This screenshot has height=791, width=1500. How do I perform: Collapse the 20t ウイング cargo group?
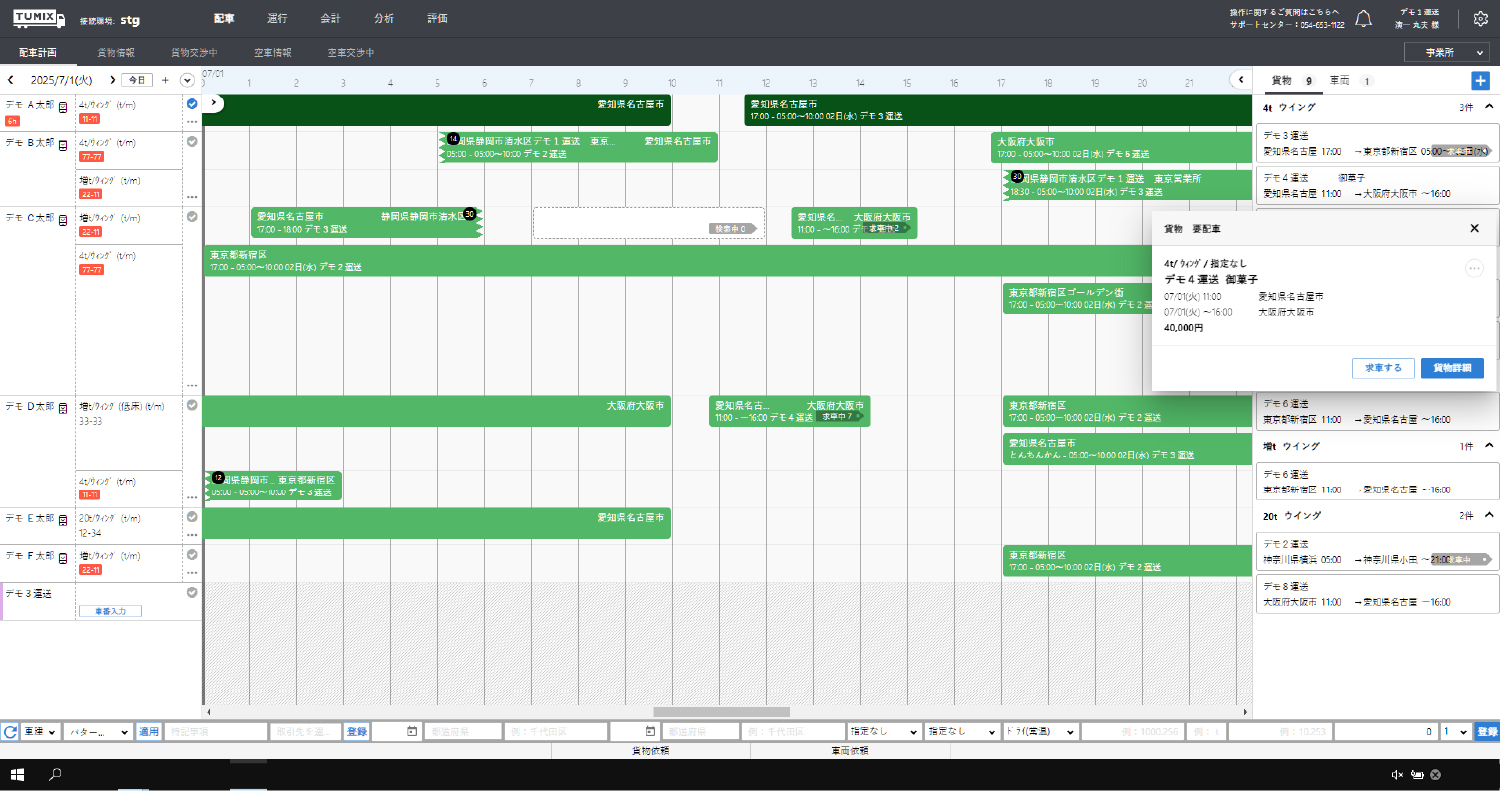click(1488, 516)
